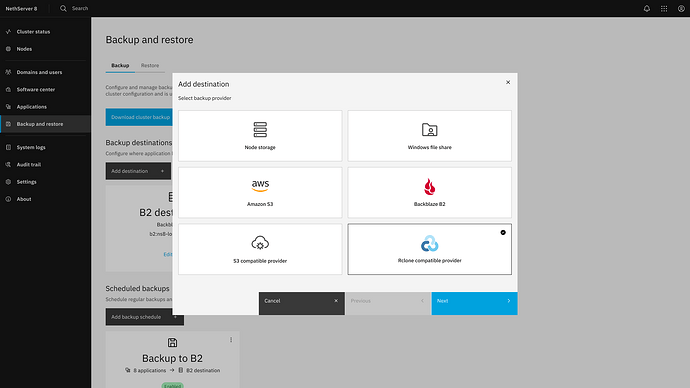690x388 pixels.
Task: Open the app launcher grid icon
Action: 664,8
